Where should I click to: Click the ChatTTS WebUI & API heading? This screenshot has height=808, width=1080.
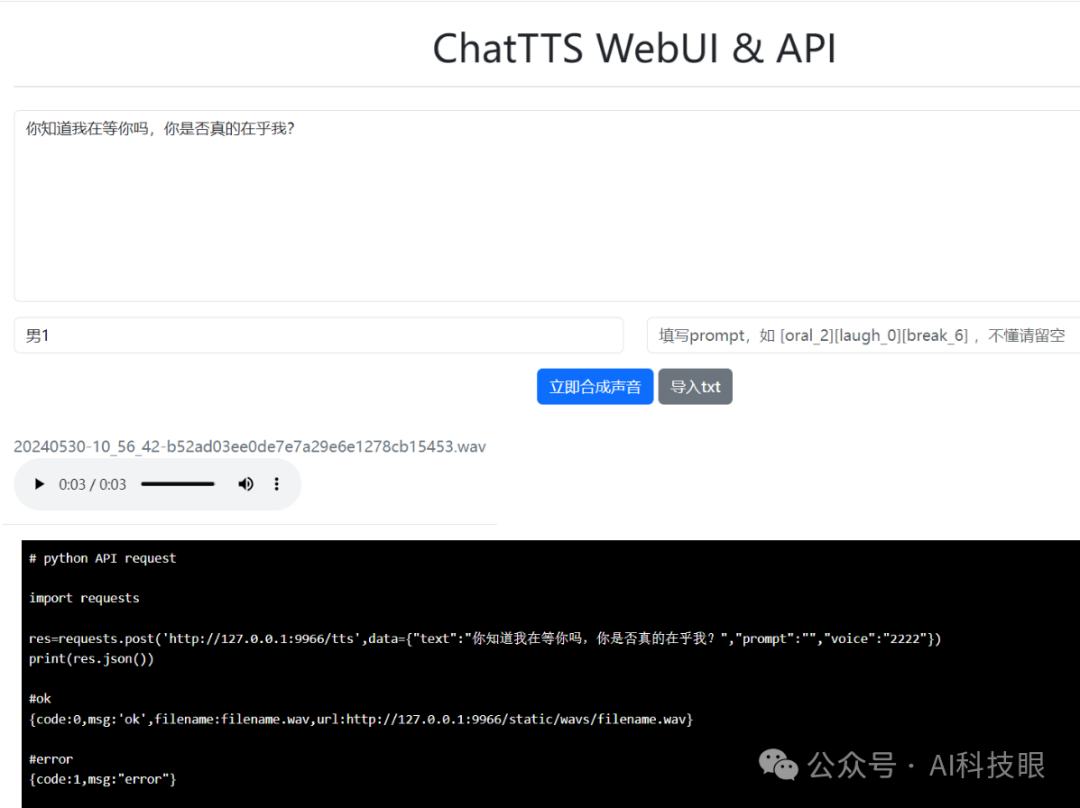coord(633,48)
